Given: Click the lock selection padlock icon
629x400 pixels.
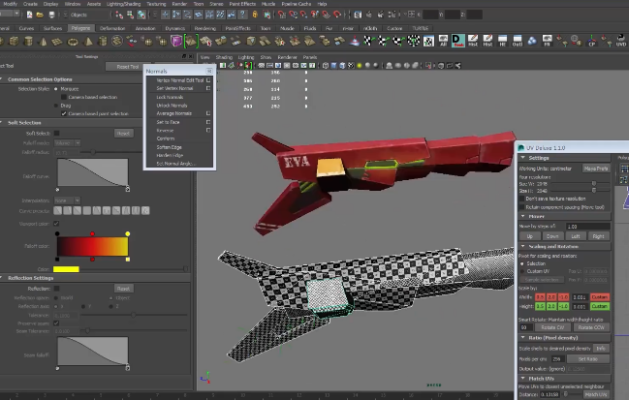Looking at the screenshot, I should click(x=255, y=15).
